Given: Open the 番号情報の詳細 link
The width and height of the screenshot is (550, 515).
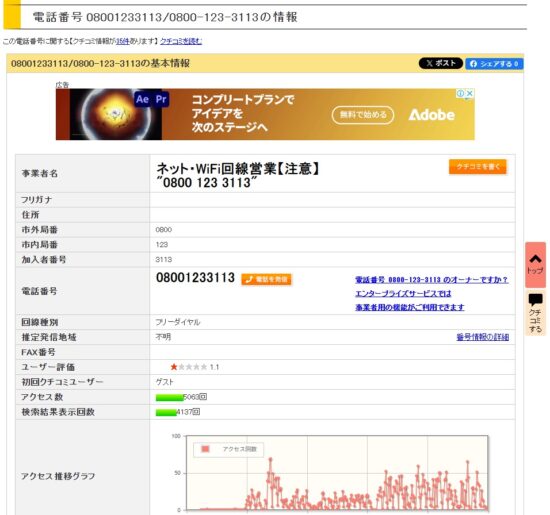Looking at the screenshot, I should point(483,337).
